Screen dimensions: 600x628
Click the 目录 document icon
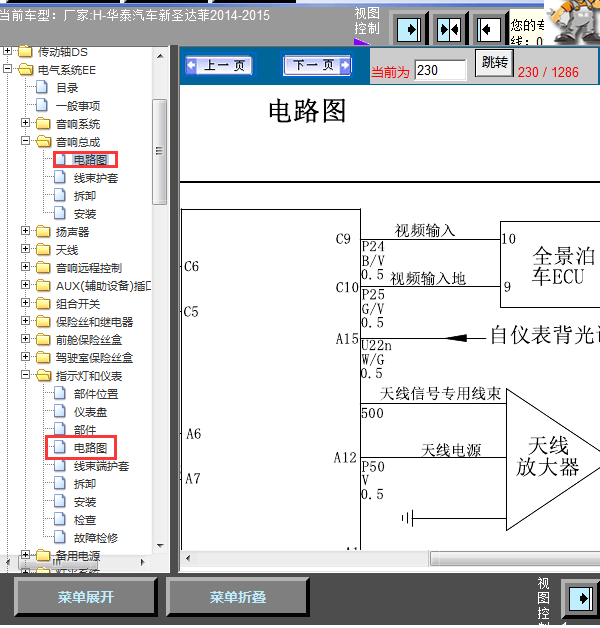(42, 87)
